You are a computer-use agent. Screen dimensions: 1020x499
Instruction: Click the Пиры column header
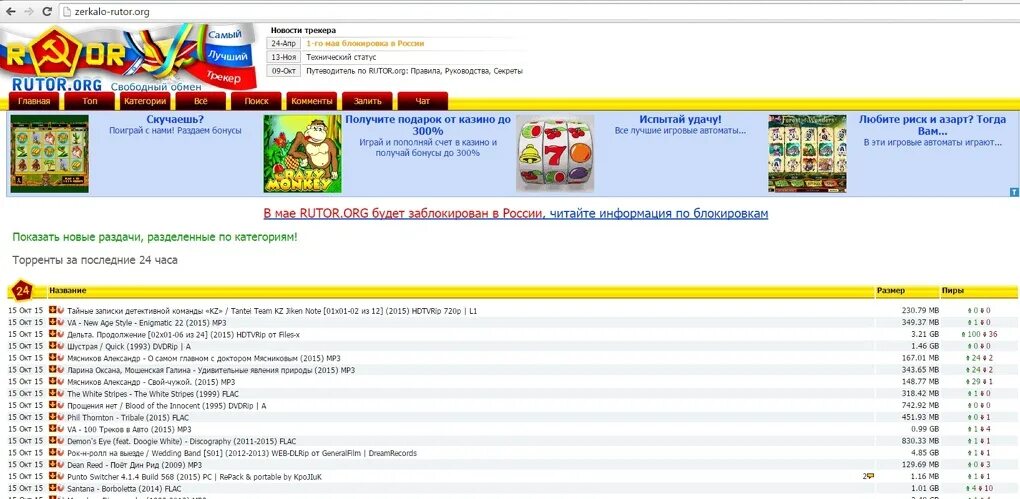point(952,290)
